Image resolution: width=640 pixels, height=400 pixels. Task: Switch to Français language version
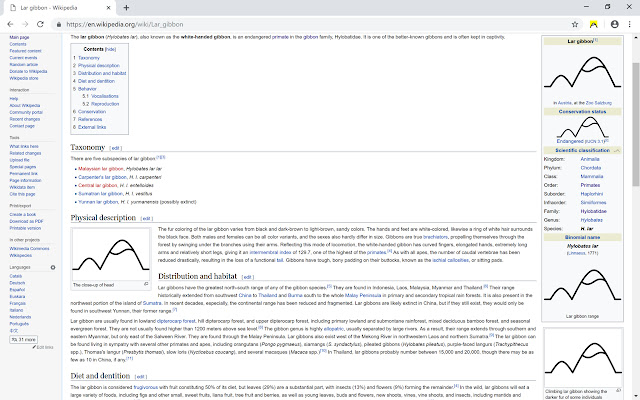click(x=18, y=303)
